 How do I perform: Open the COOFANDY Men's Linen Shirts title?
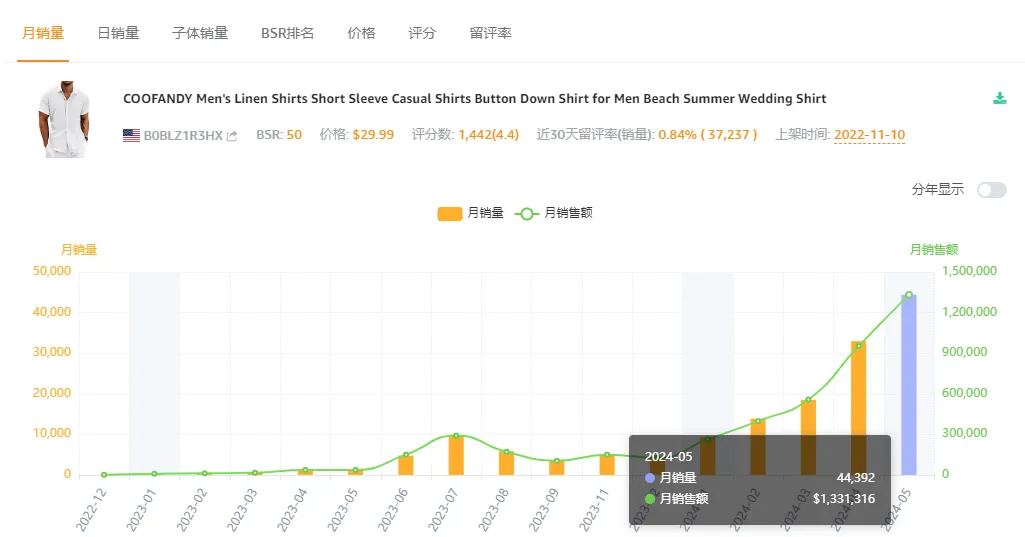(x=475, y=99)
